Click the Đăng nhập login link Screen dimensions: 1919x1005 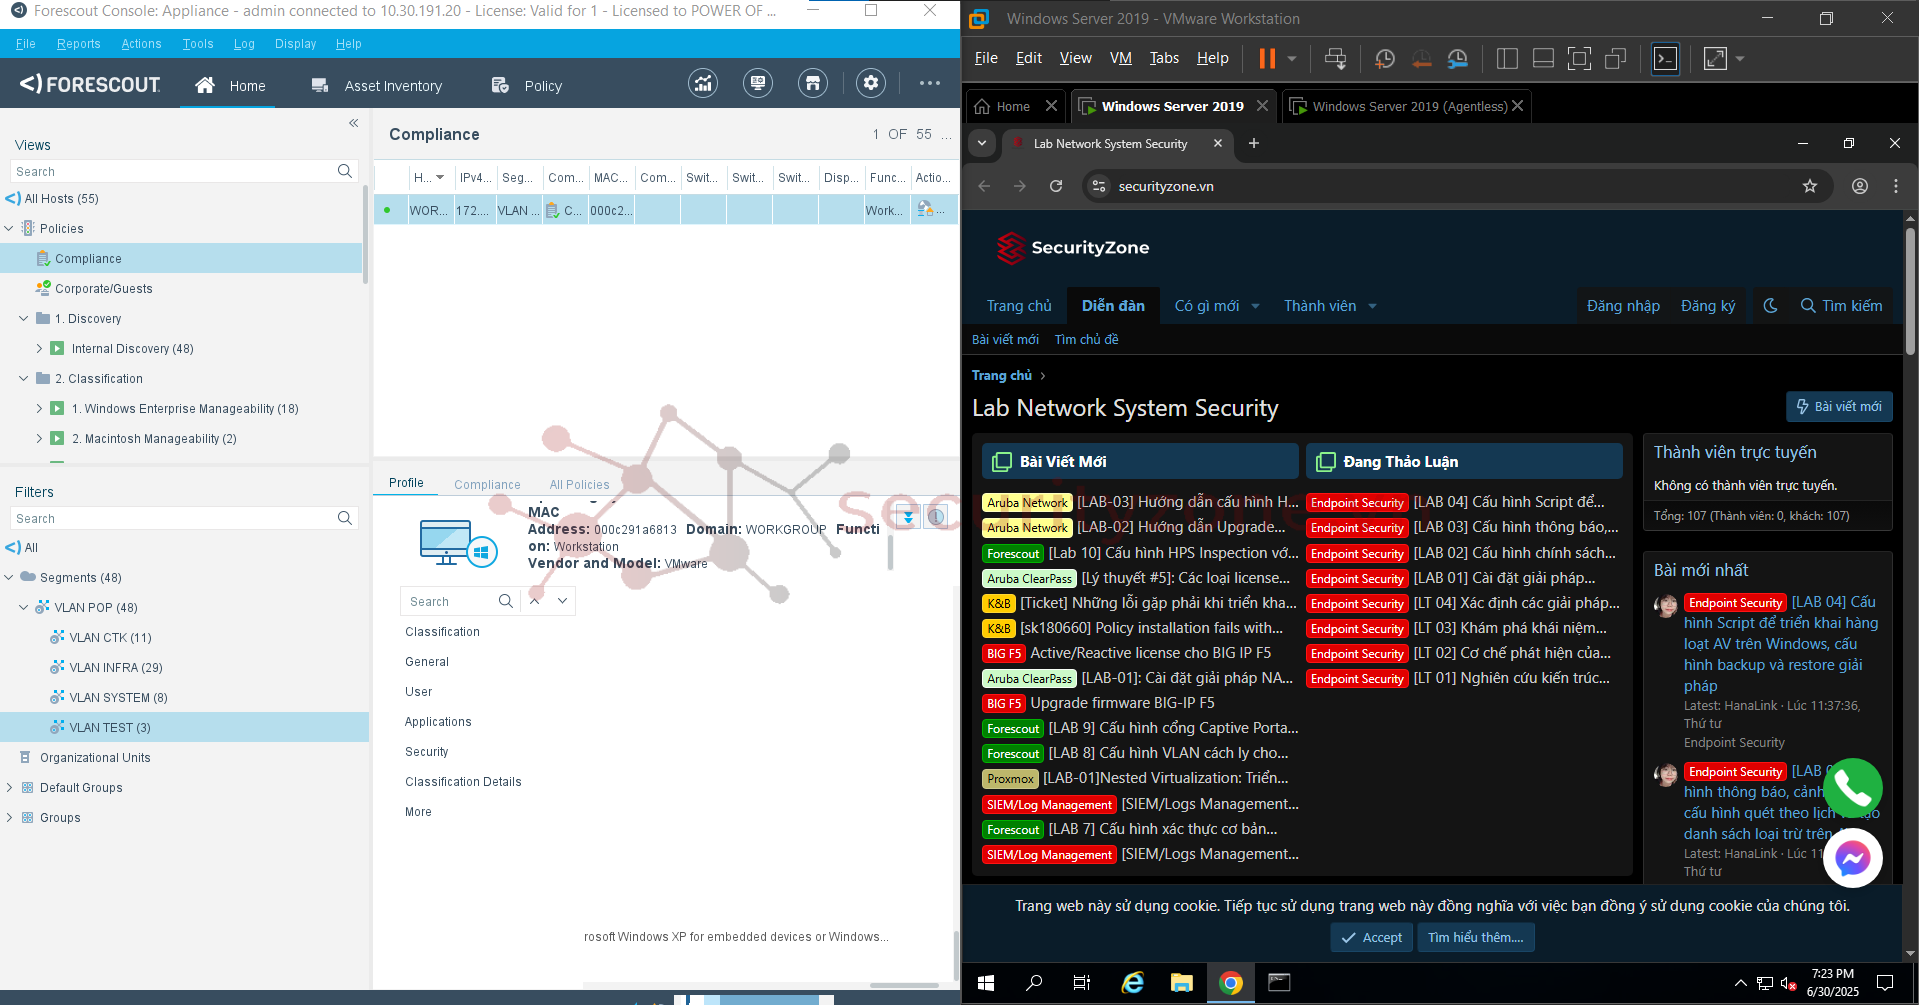(x=1623, y=306)
